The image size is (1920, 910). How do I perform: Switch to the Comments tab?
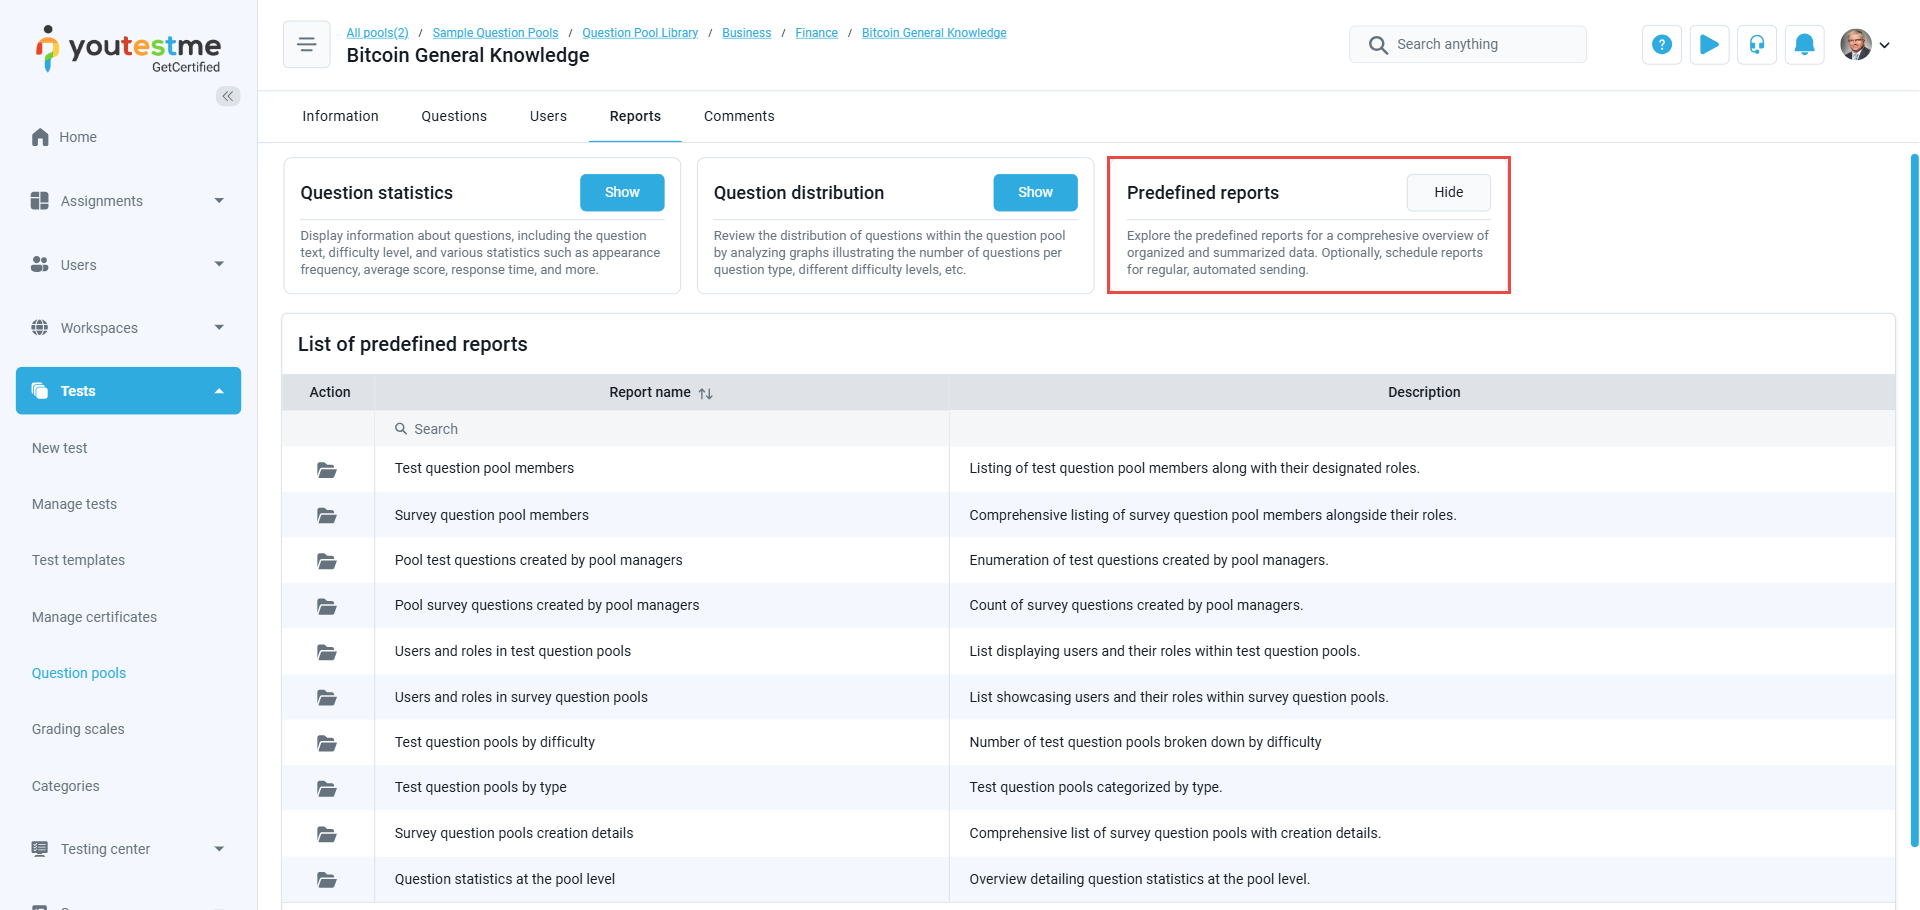[x=739, y=116]
